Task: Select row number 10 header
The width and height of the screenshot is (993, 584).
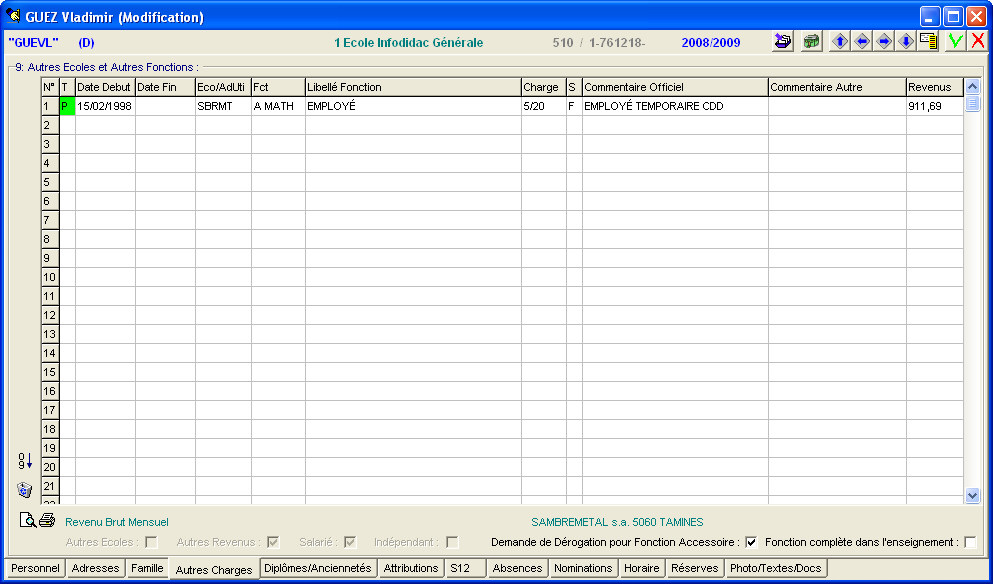Action: [x=50, y=277]
